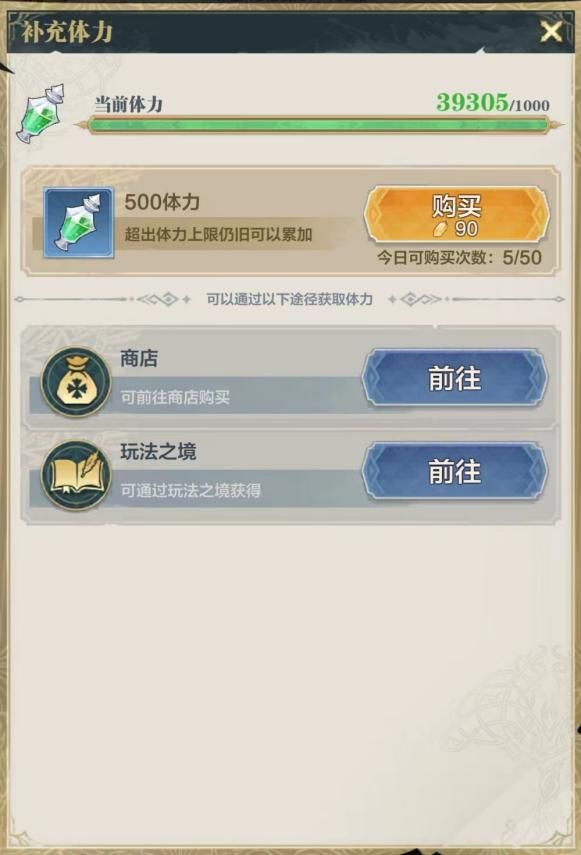Close the 补充体力 dialog with X
Screen dimensions: 581x855
tap(550, 32)
